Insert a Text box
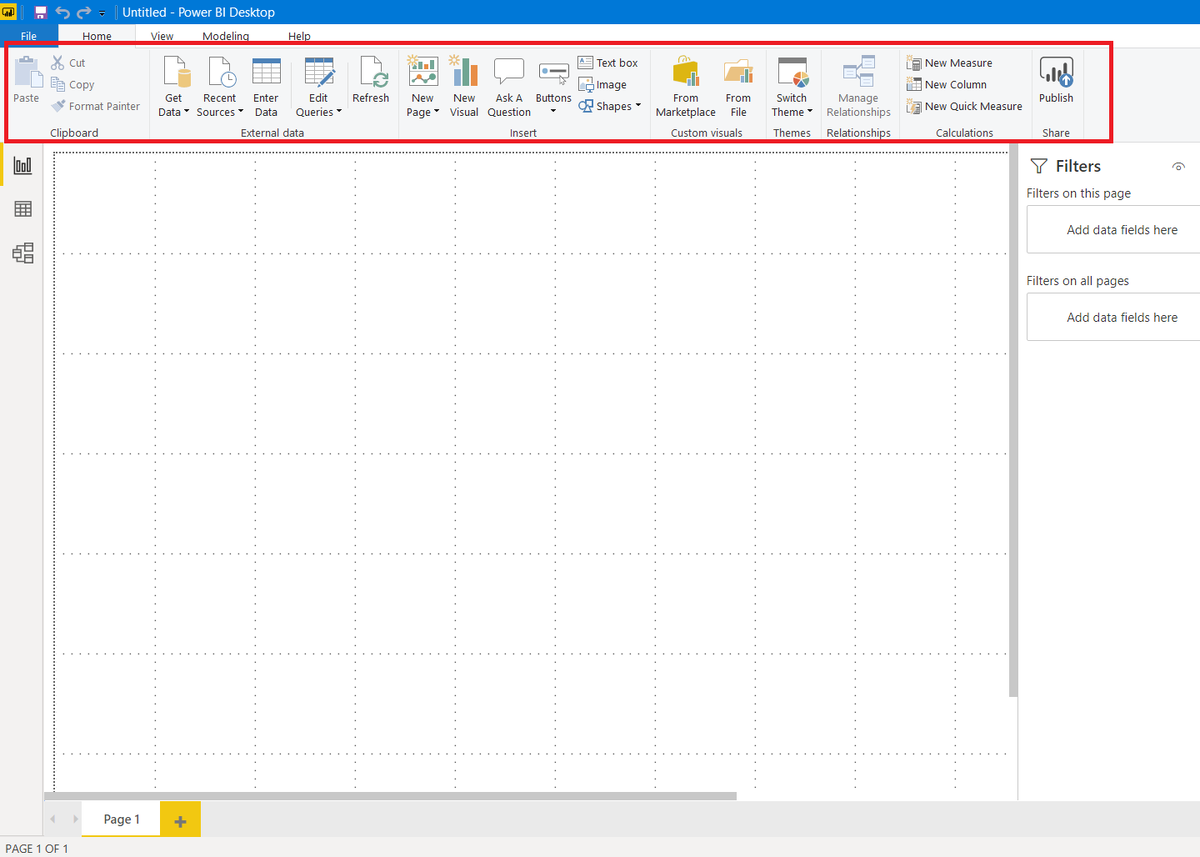The image size is (1200, 857). tap(608, 63)
